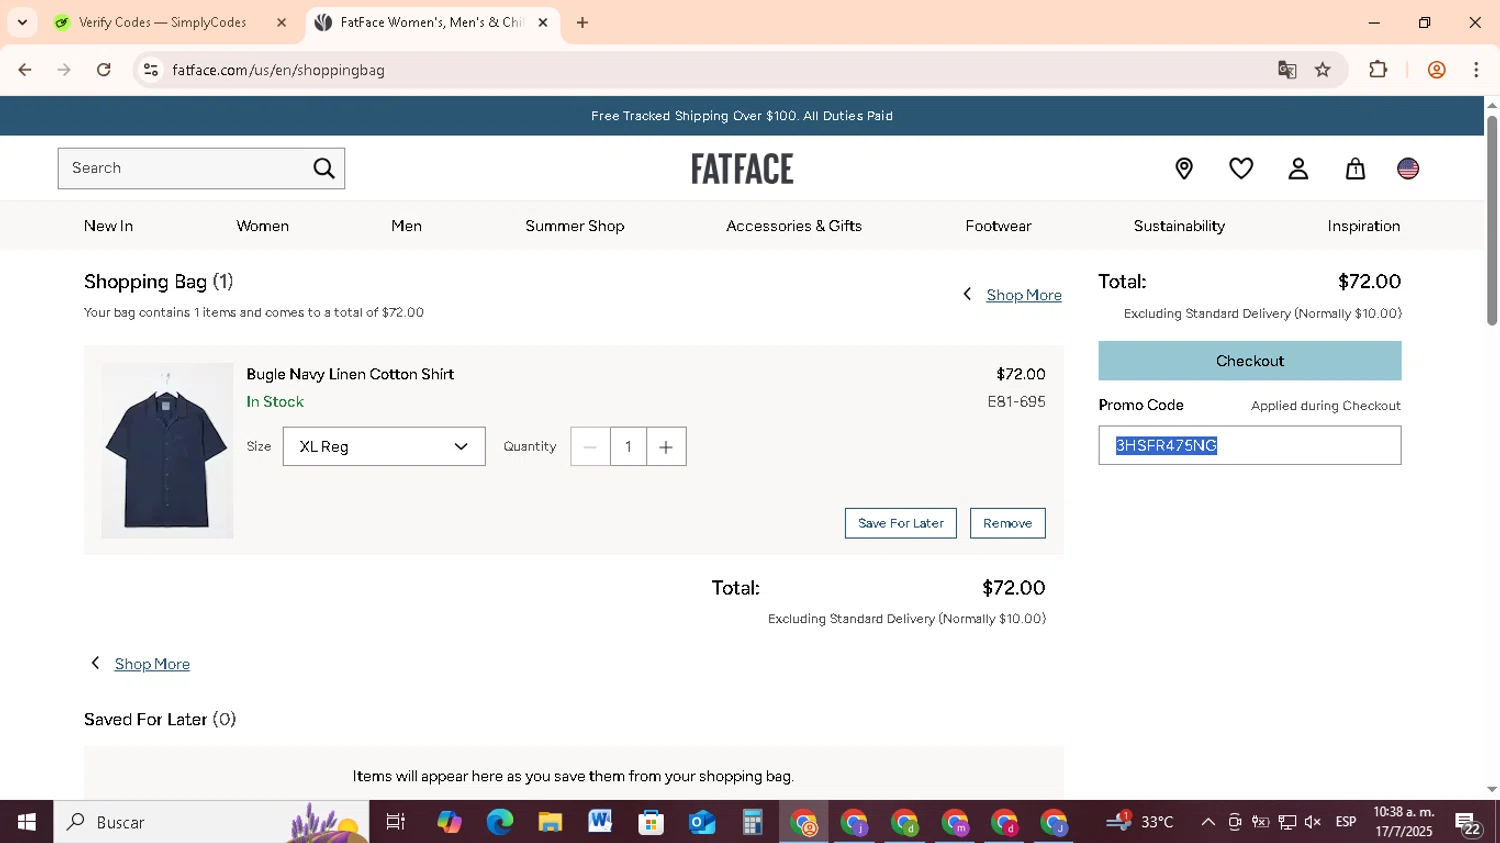The width and height of the screenshot is (1500, 843).
Task: Open Microsoft Edge from the taskbar
Action: coord(499,822)
